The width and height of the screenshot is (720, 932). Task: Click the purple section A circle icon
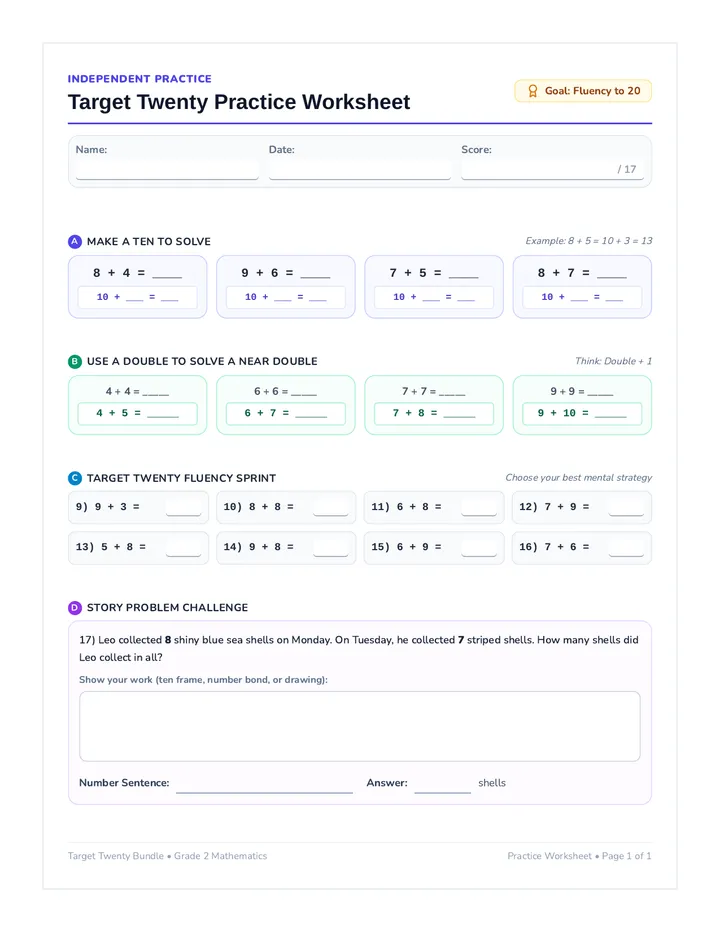[x=74, y=241]
